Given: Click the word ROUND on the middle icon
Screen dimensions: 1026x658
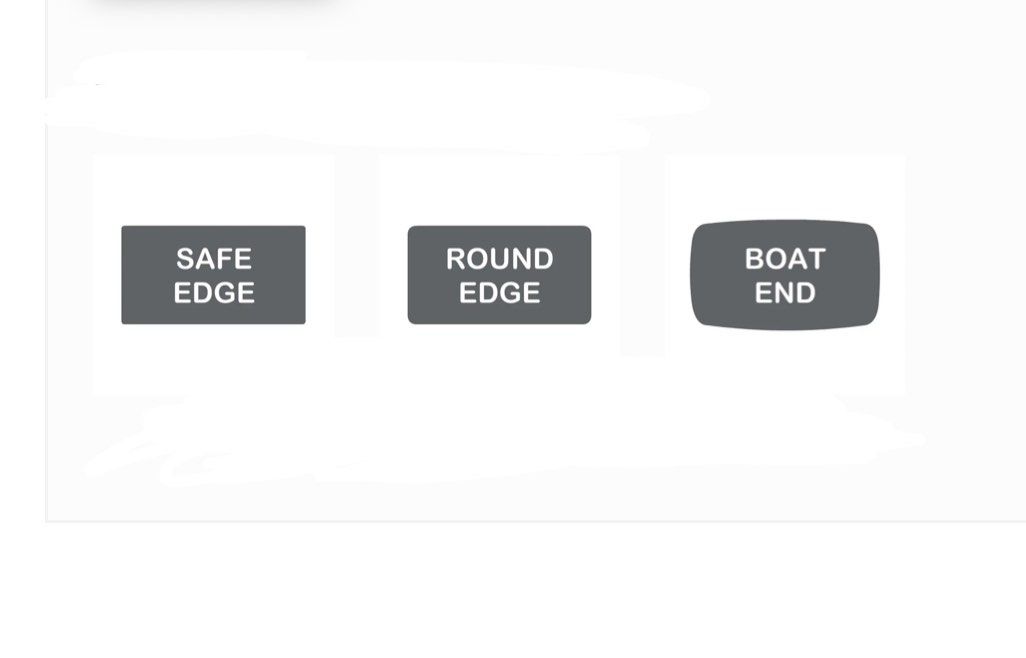Looking at the screenshot, I should (499, 259).
